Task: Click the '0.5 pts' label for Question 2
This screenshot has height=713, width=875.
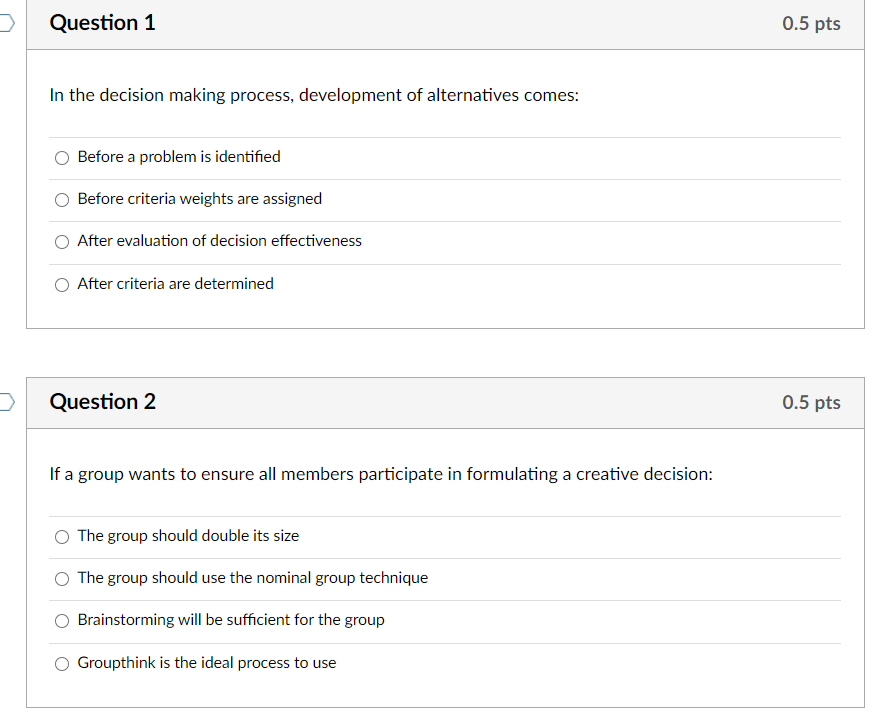Action: click(x=811, y=401)
